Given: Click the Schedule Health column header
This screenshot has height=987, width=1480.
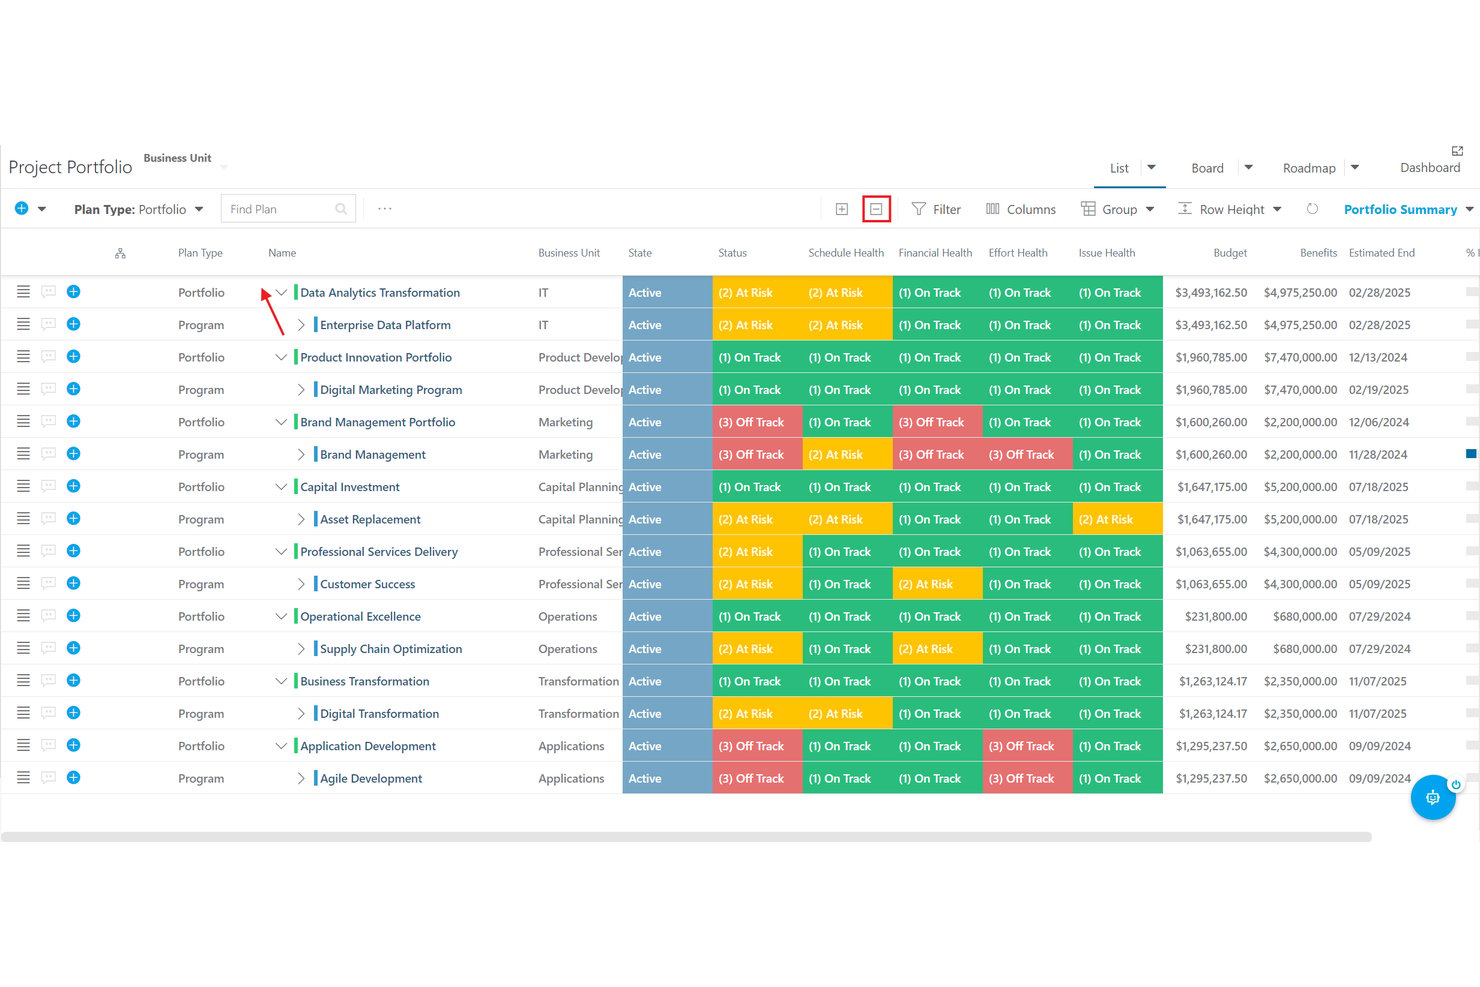Looking at the screenshot, I should [846, 253].
